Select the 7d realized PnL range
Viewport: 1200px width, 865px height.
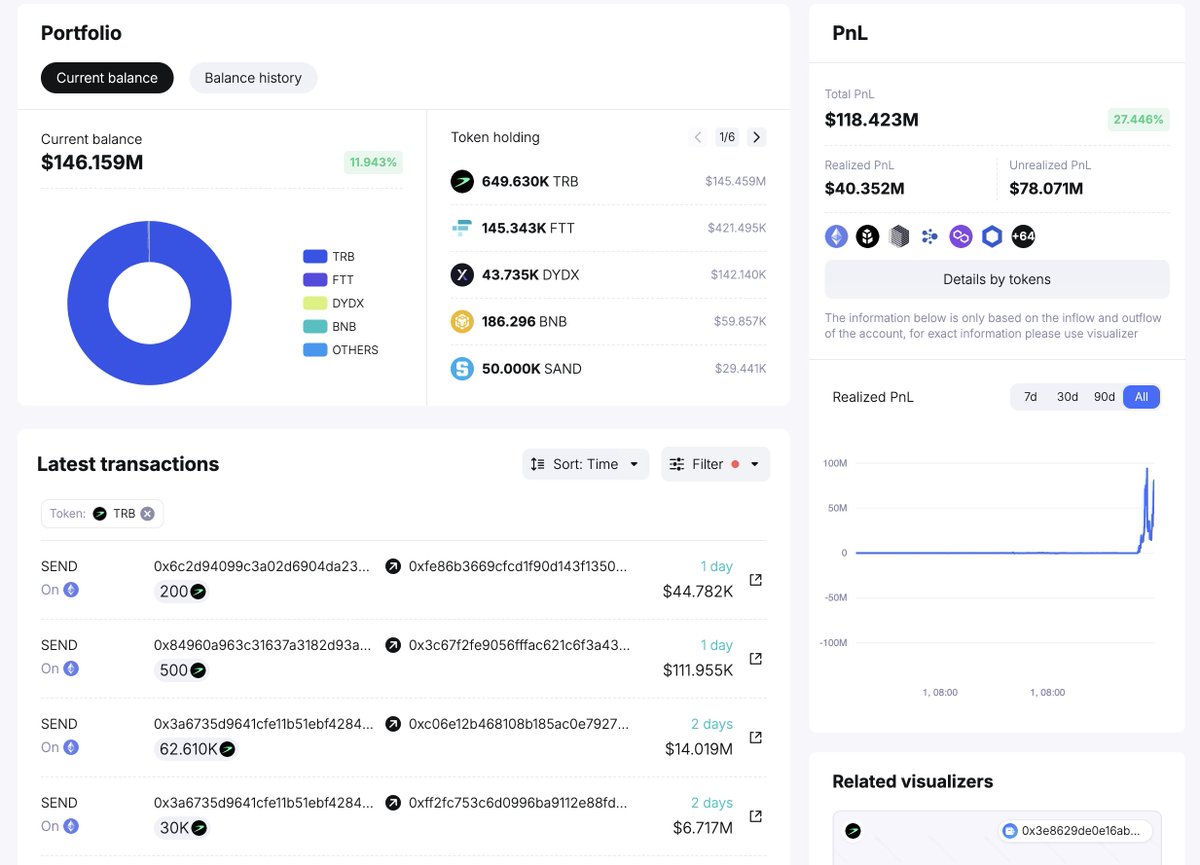(x=1030, y=397)
